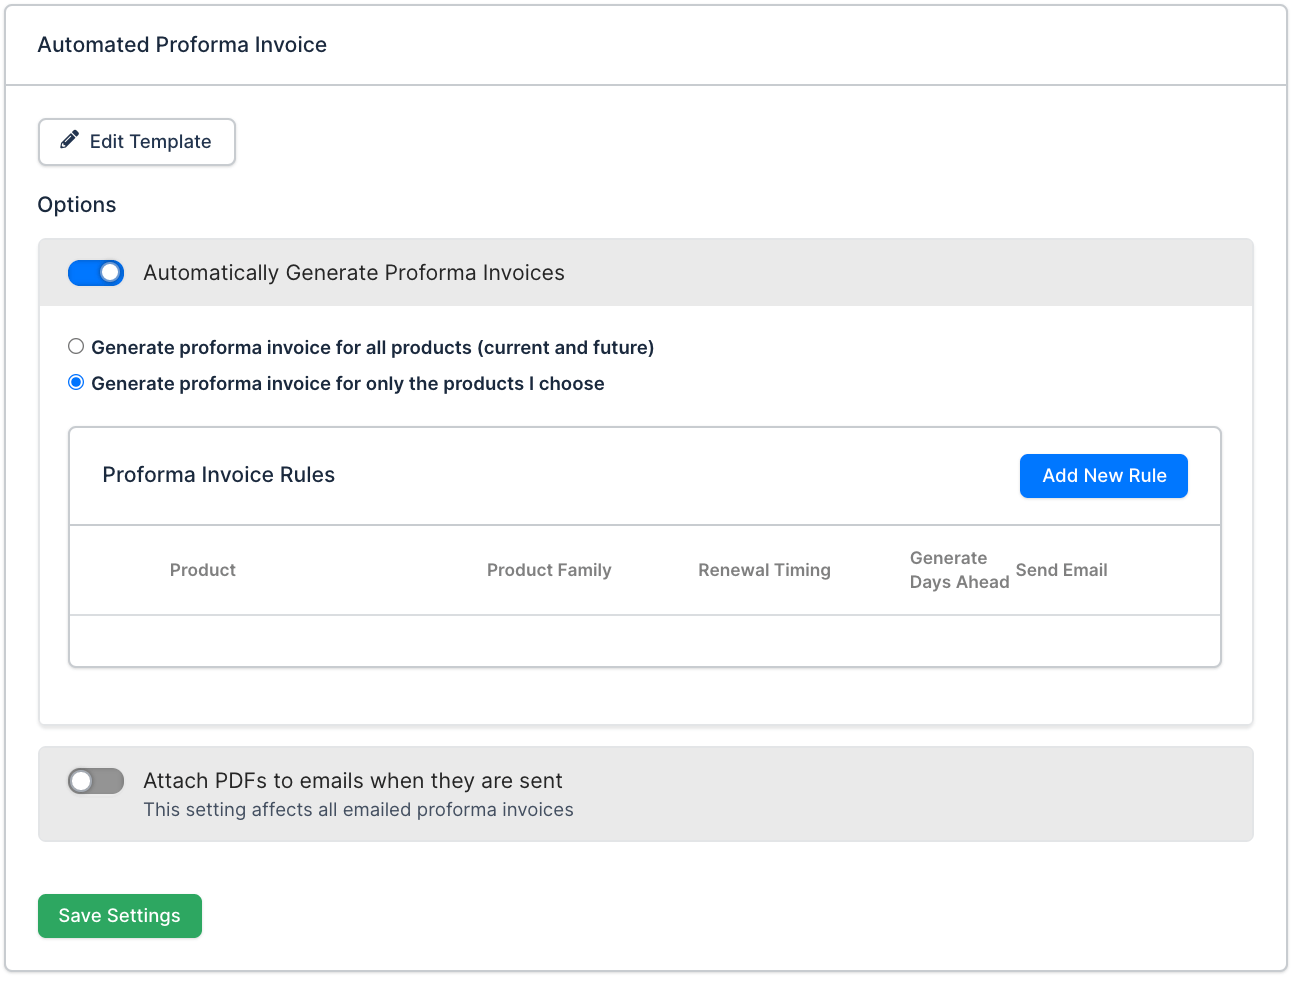Select the only products I choose radio
Image resolution: width=1300 pixels, height=982 pixels.
76,383
